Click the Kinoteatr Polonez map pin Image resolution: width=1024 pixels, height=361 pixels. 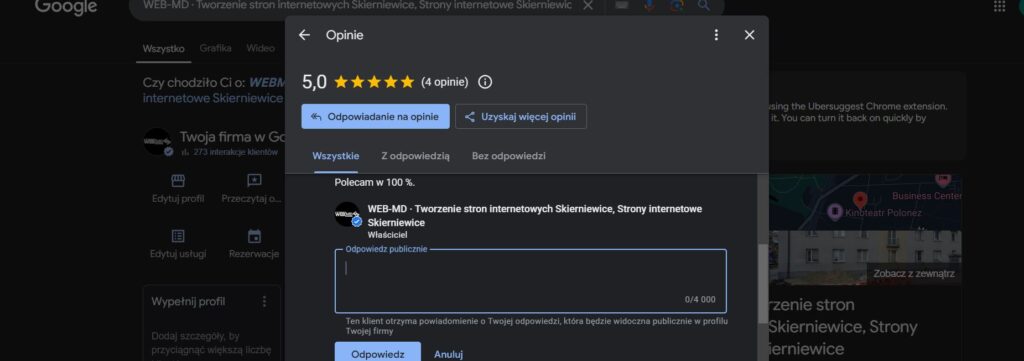835,212
